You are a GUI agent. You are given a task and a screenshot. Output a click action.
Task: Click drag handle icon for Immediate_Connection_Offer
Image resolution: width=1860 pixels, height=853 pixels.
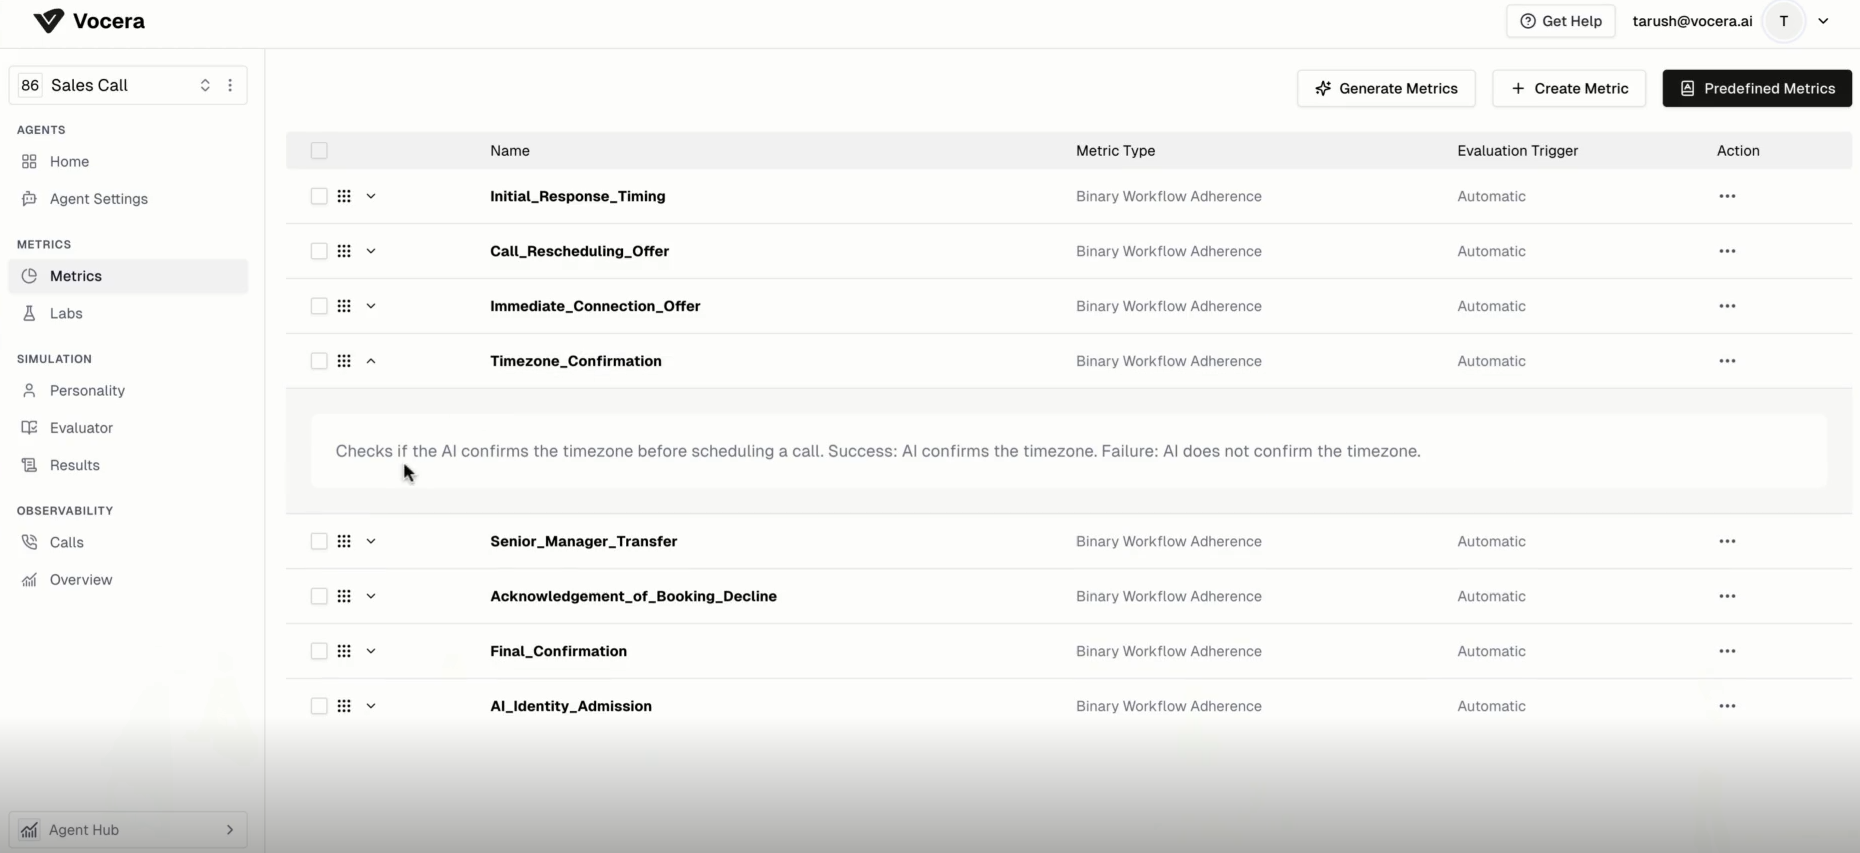(344, 306)
